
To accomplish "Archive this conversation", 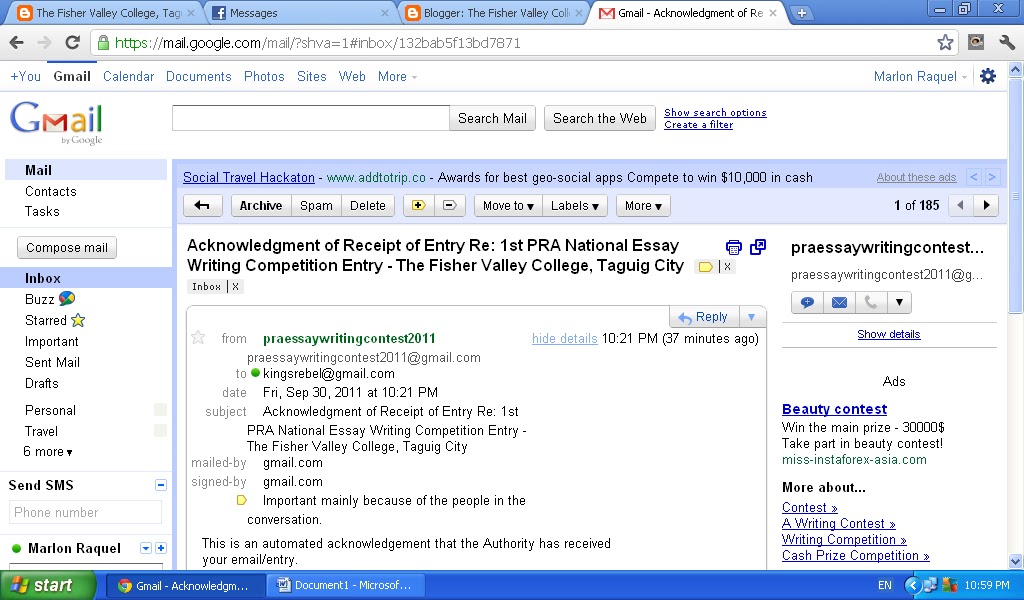I will [261, 206].
